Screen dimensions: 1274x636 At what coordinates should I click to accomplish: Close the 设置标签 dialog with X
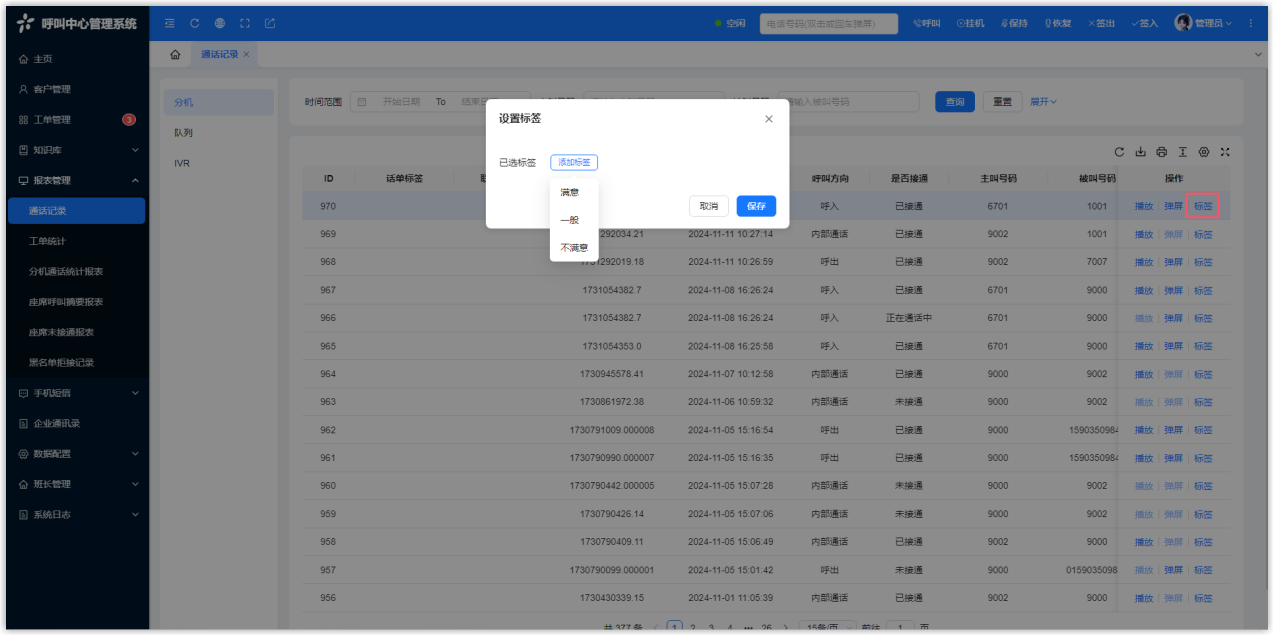tap(768, 119)
